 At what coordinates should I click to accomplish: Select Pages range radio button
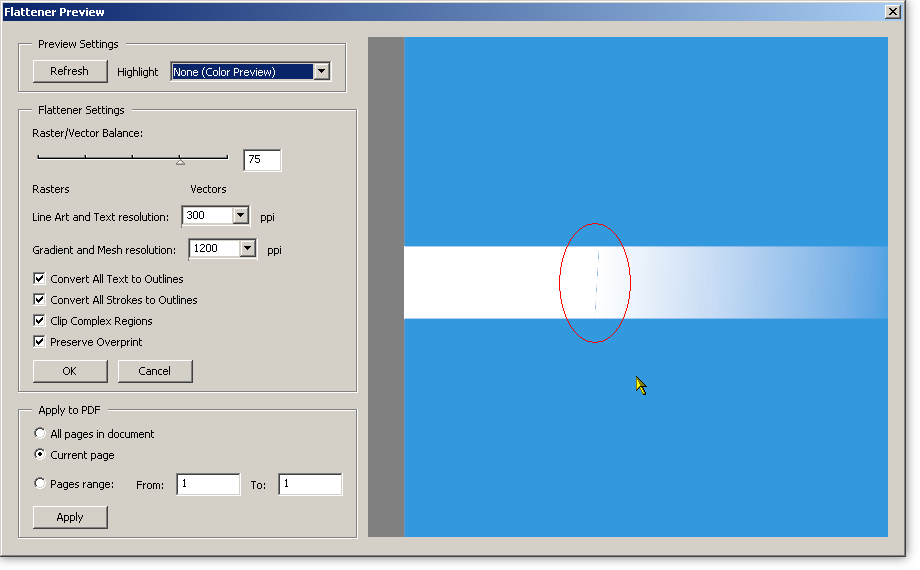coord(39,483)
